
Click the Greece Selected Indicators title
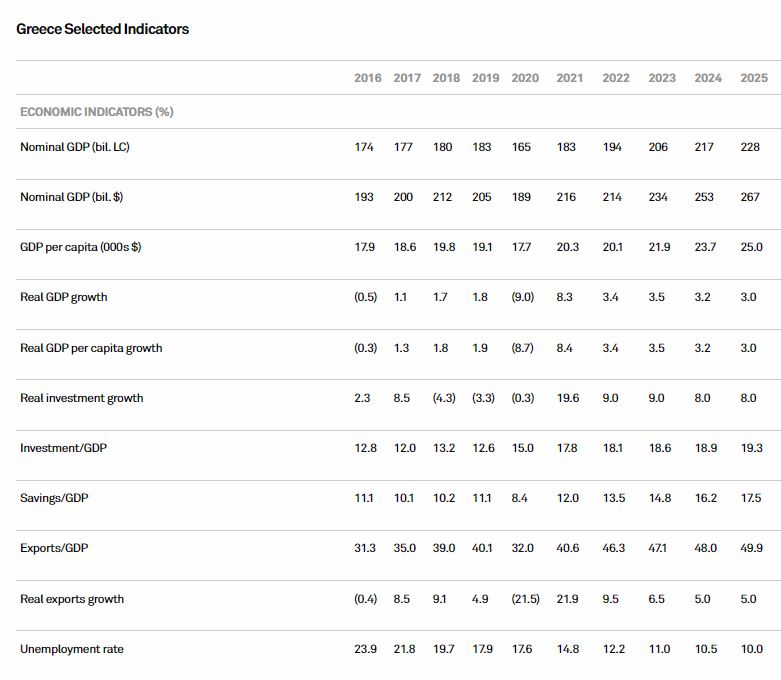point(103,29)
